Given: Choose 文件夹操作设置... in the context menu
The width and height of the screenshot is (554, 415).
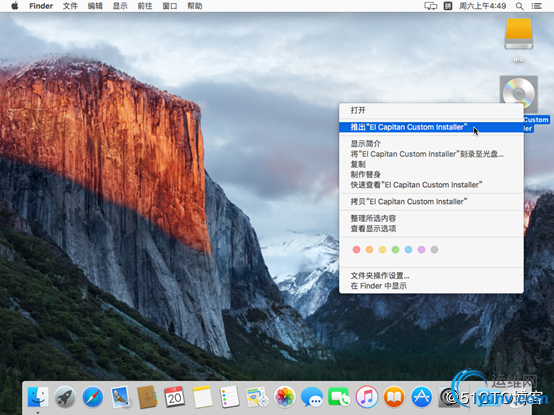Looking at the screenshot, I should coord(431,275).
